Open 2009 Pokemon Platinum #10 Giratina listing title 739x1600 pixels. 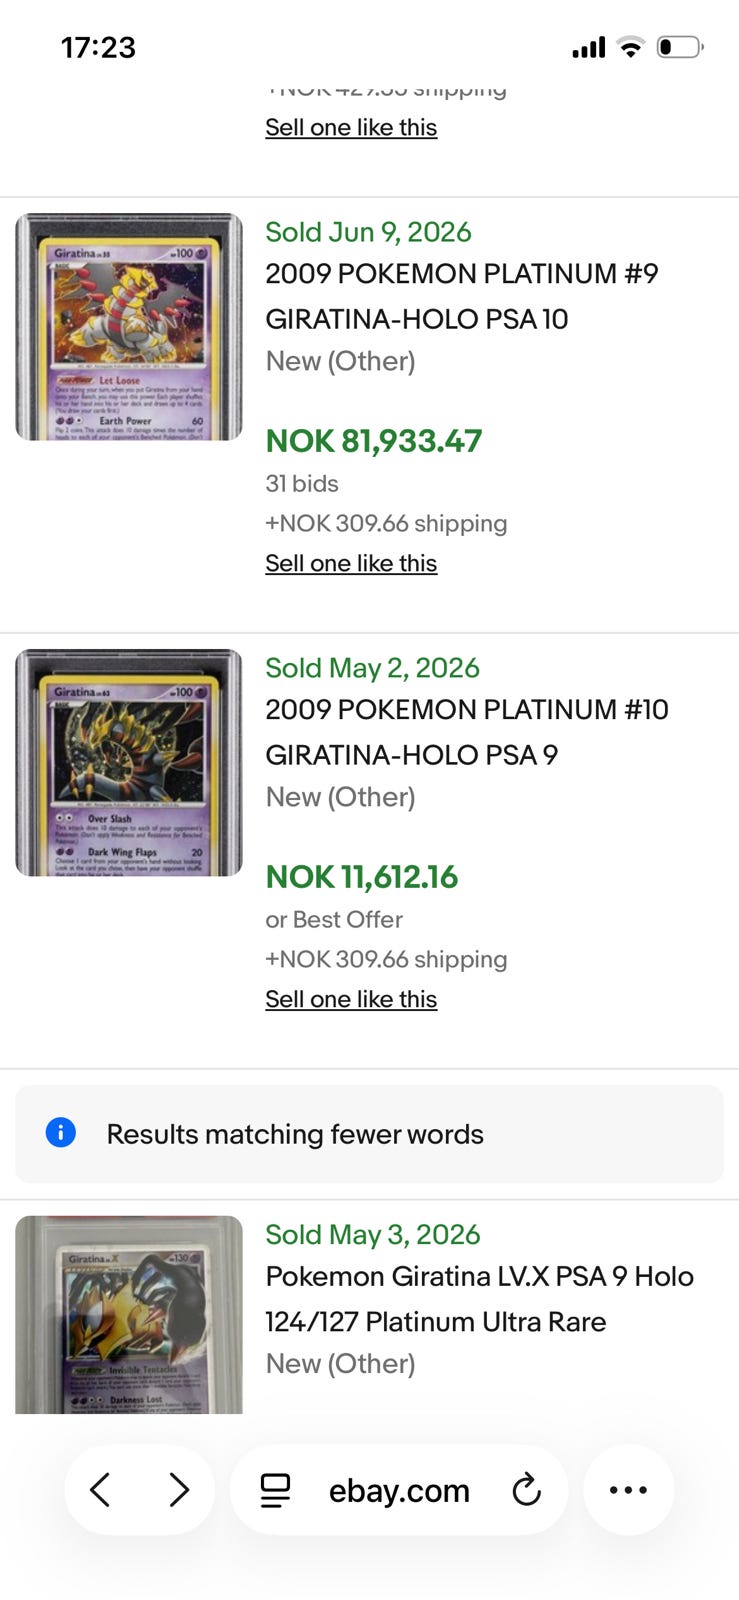(467, 732)
